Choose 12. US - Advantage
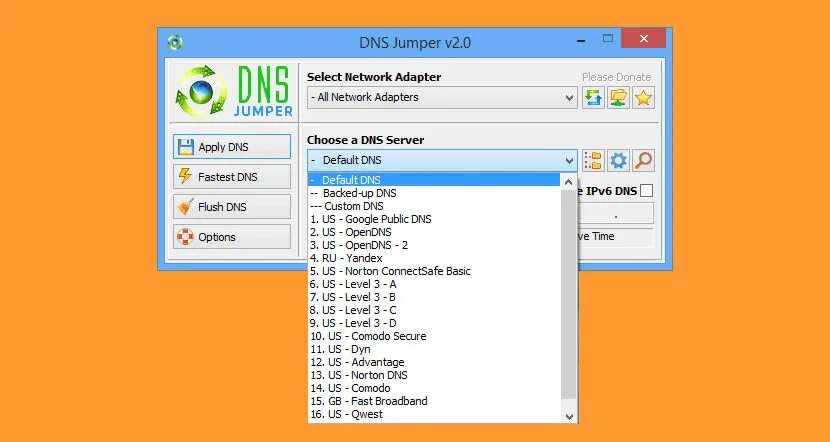Screen dimensions: 830x442 (x=434, y=362)
